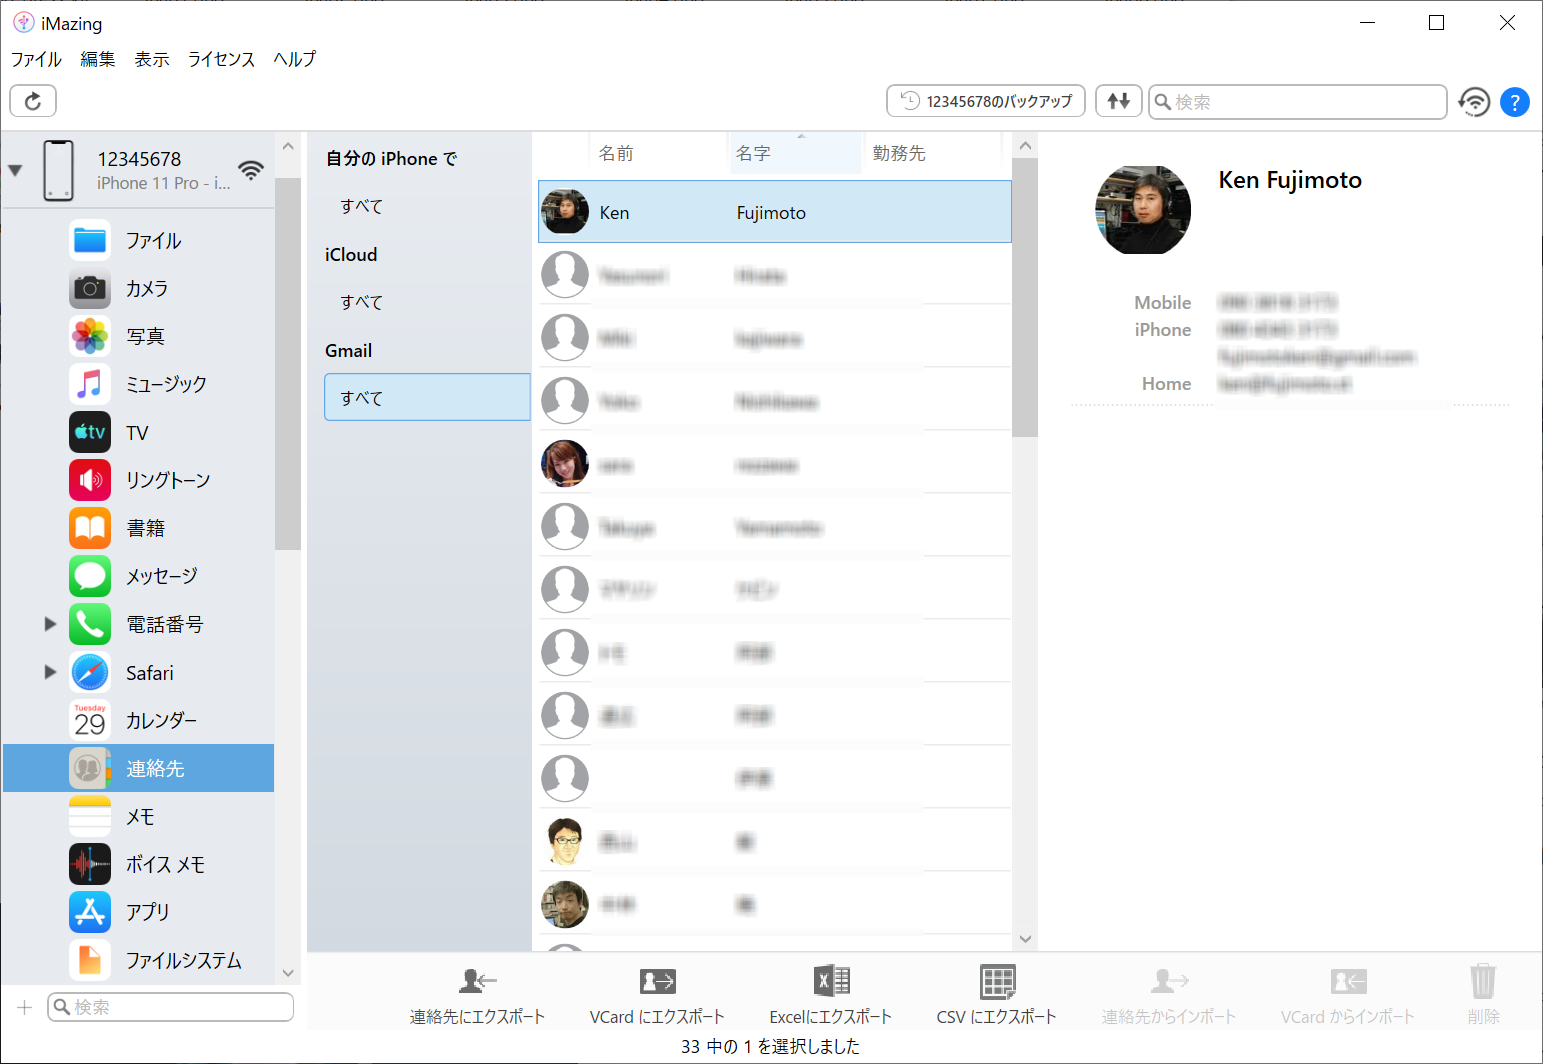Collapse the 12345678 device tree
This screenshot has height=1064, width=1543.
point(15,170)
